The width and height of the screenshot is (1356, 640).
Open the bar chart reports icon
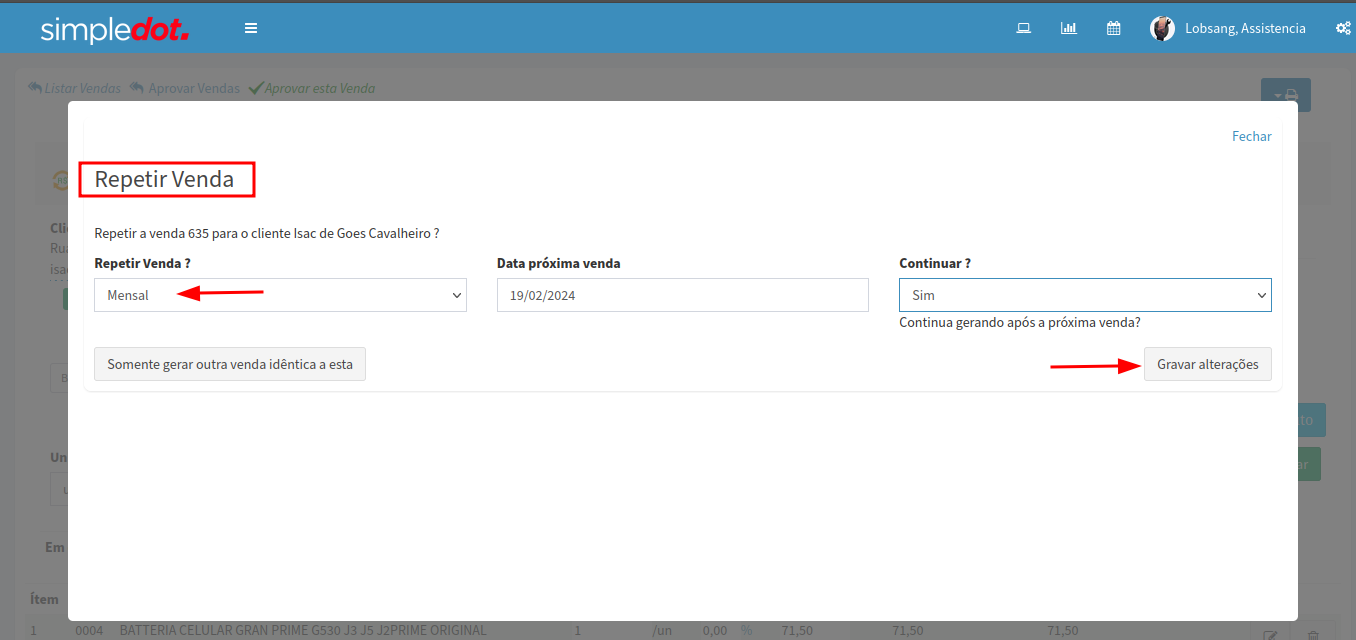tap(1068, 28)
